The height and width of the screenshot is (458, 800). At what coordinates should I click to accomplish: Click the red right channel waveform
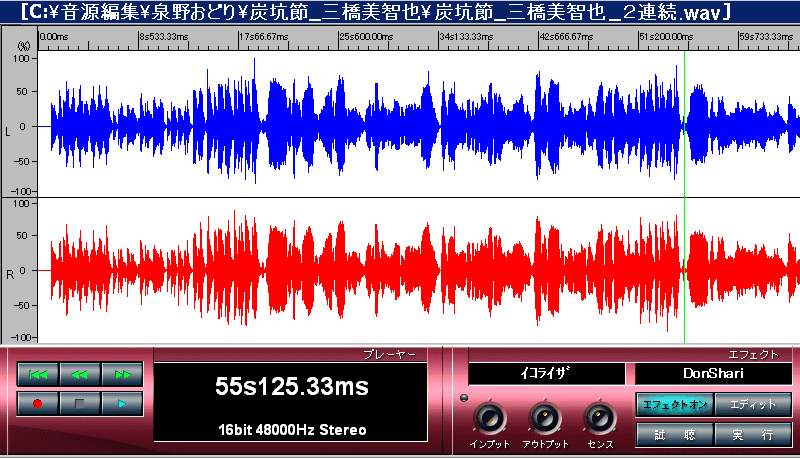[350, 270]
